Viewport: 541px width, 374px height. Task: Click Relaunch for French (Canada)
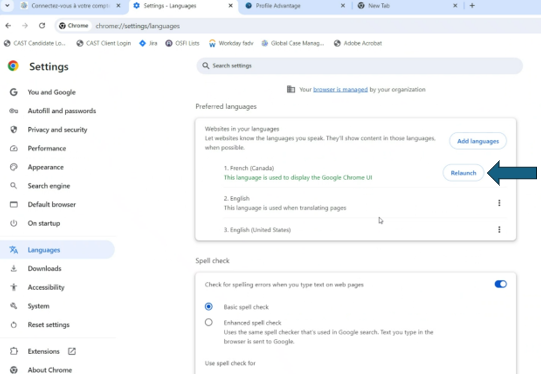coord(463,173)
